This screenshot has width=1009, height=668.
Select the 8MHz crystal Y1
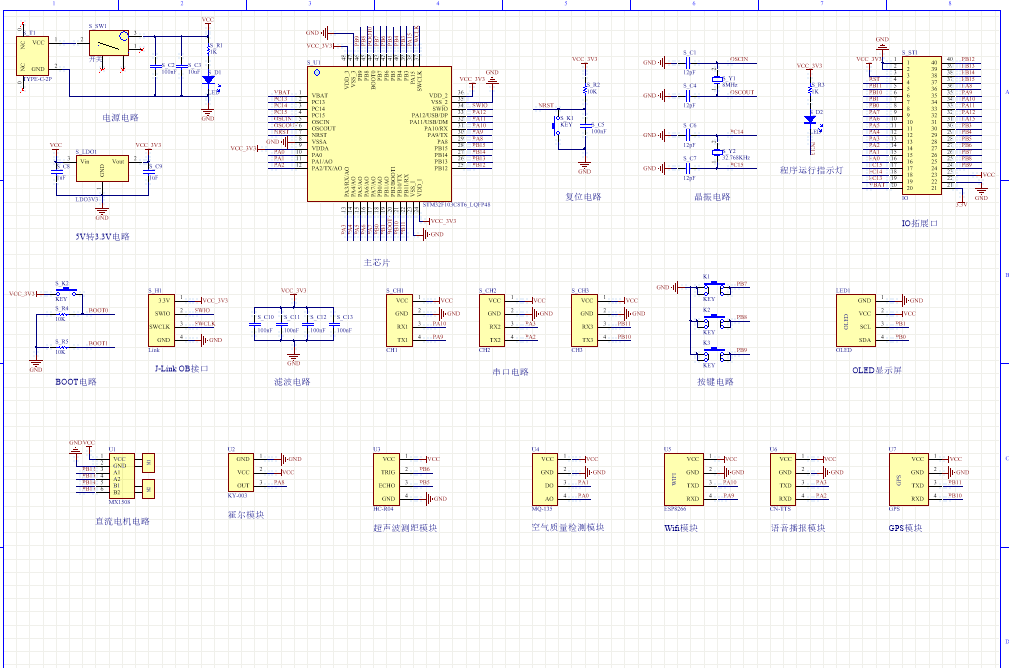(717, 80)
